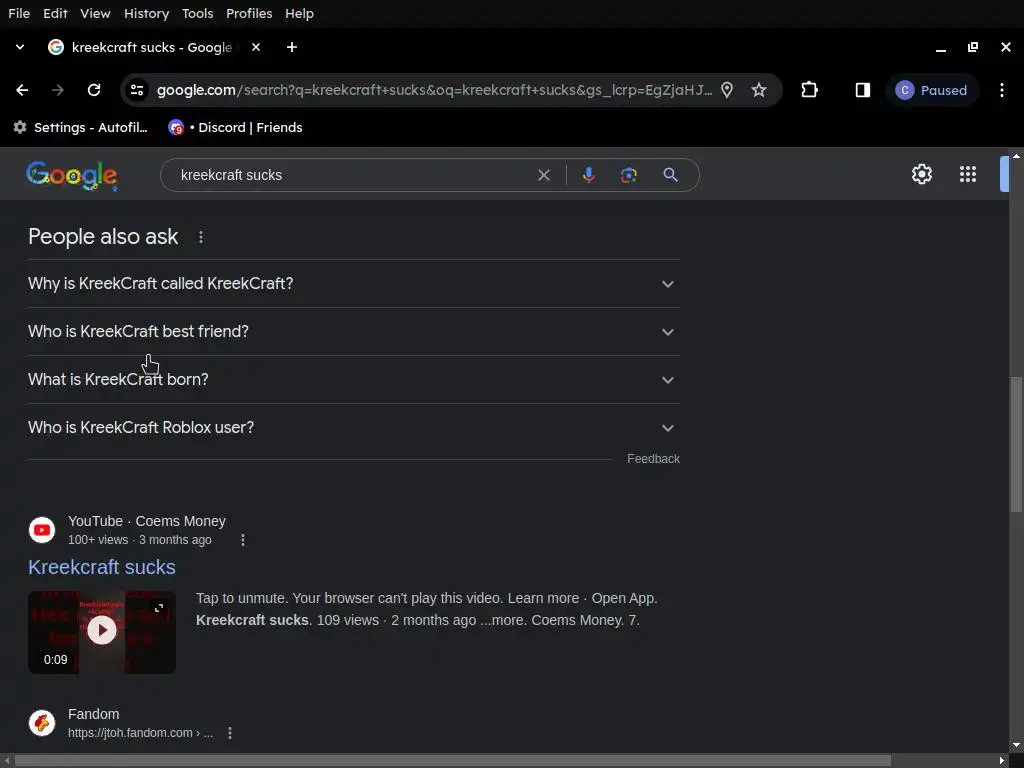Open three-dot menu for Fandom result
Viewport: 1024px width, 768px height.
pyautogui.click(x=230, y=733)
